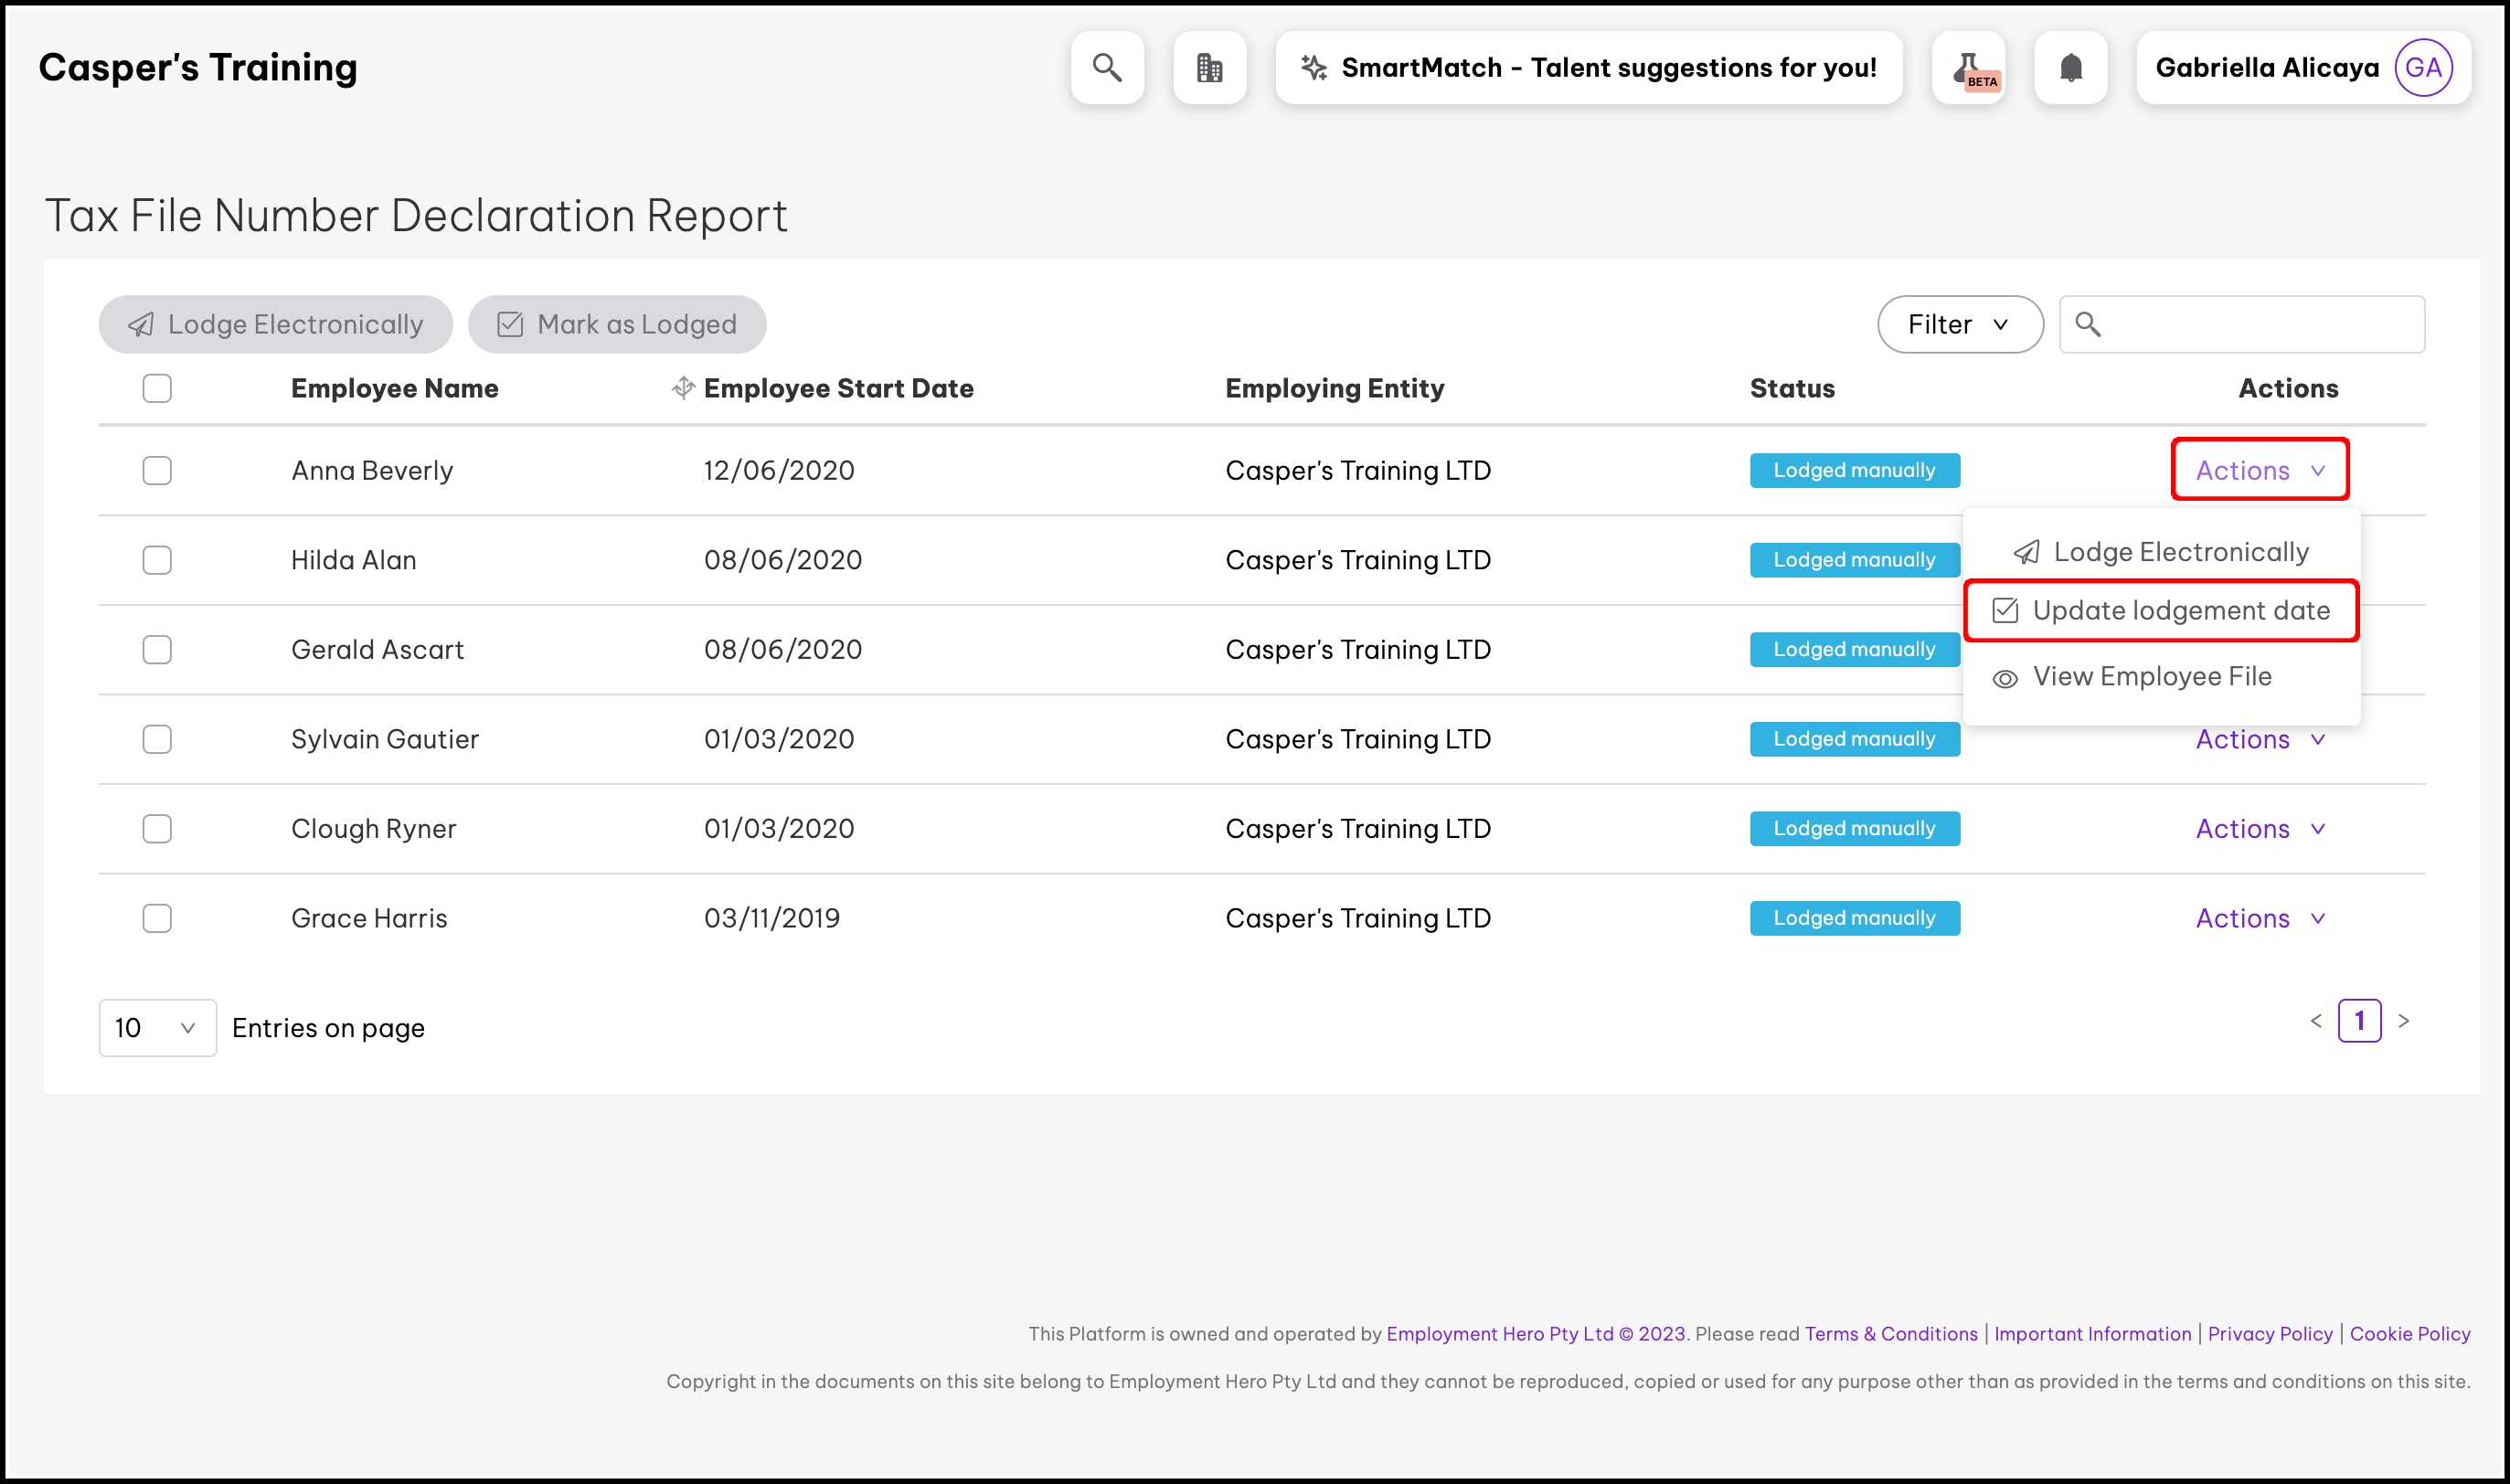Select the Anna Beverly row checkbox
Viewport: 2510px width, 1484px height.
(157, 470)
